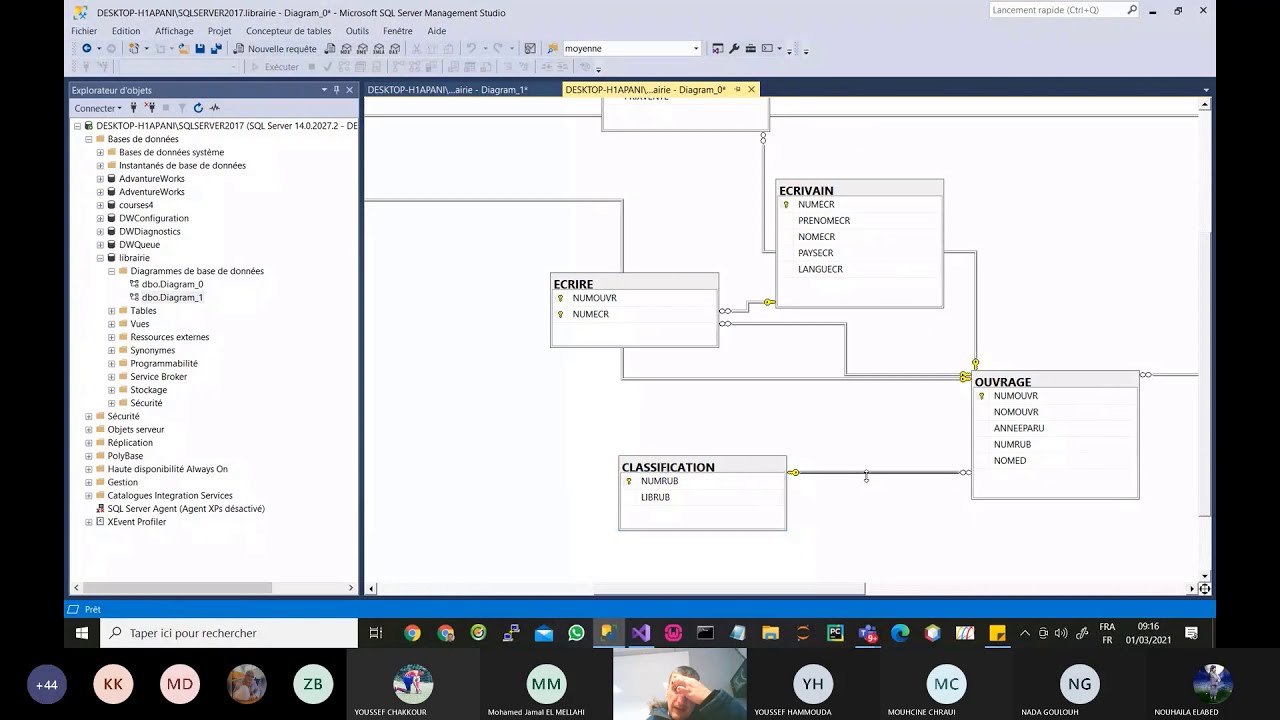Click the Nouvelle requête button

[274, 49]
